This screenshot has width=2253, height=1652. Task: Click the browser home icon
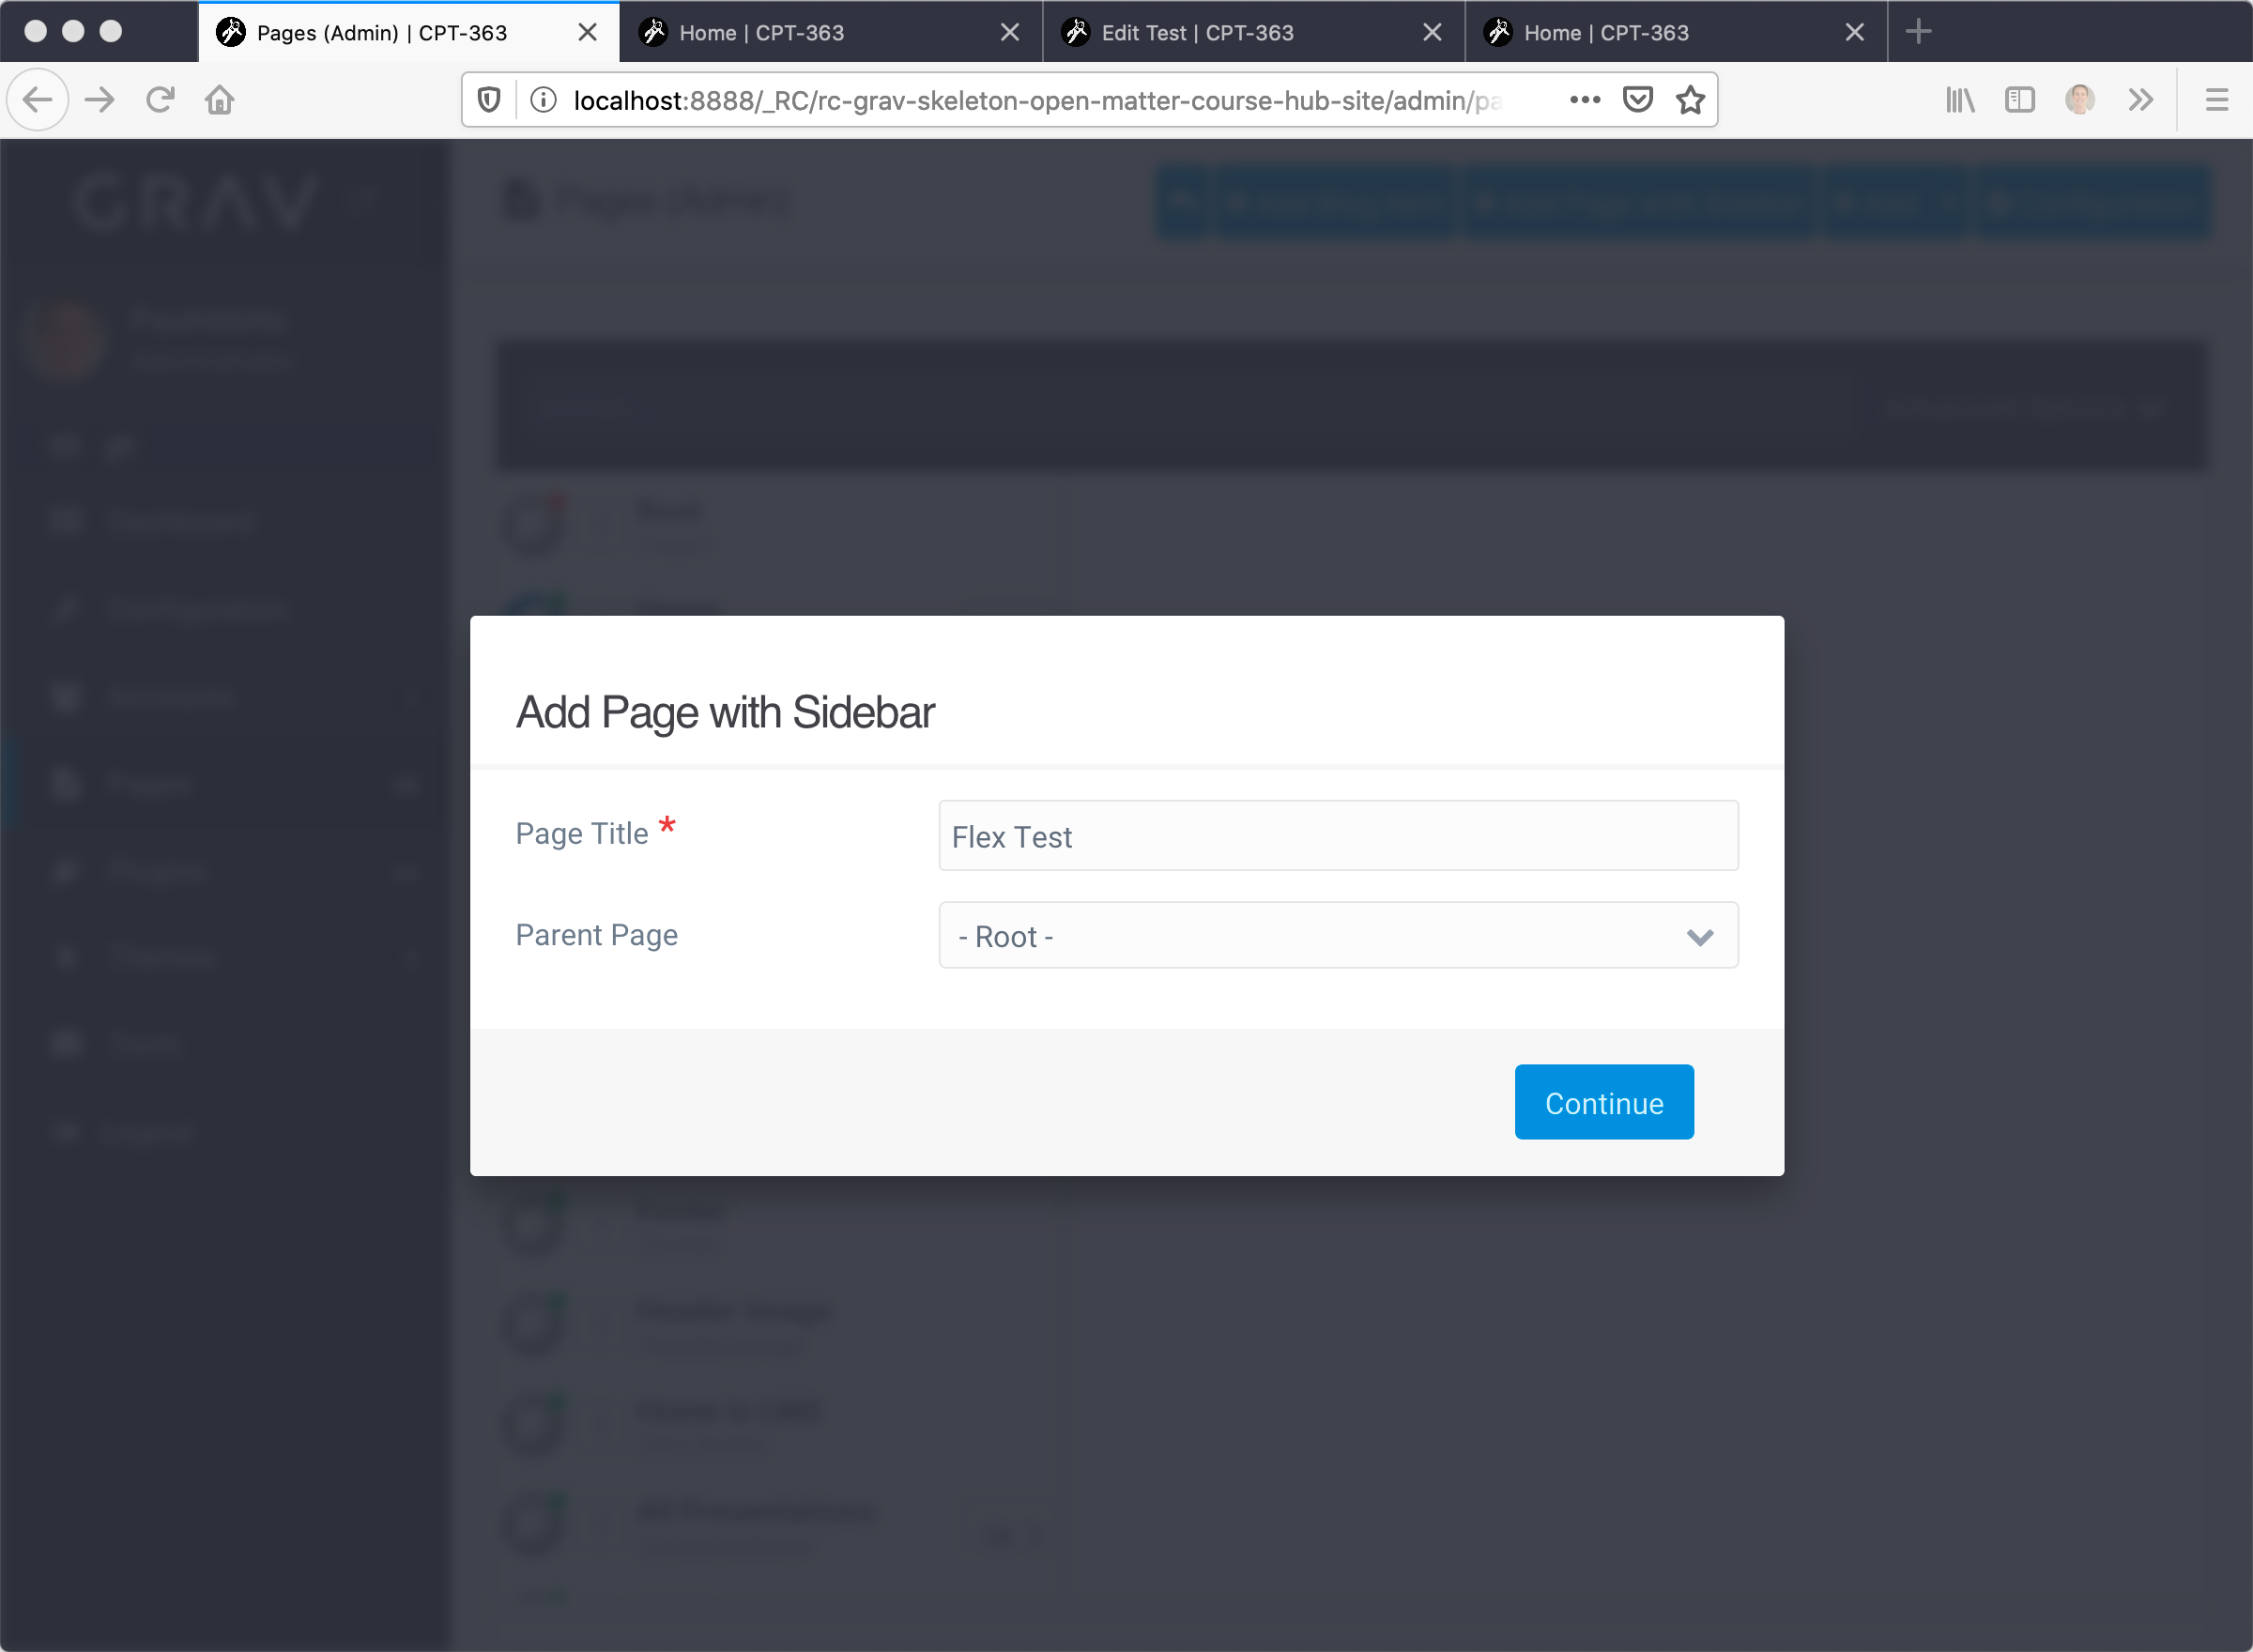[220, 99]
